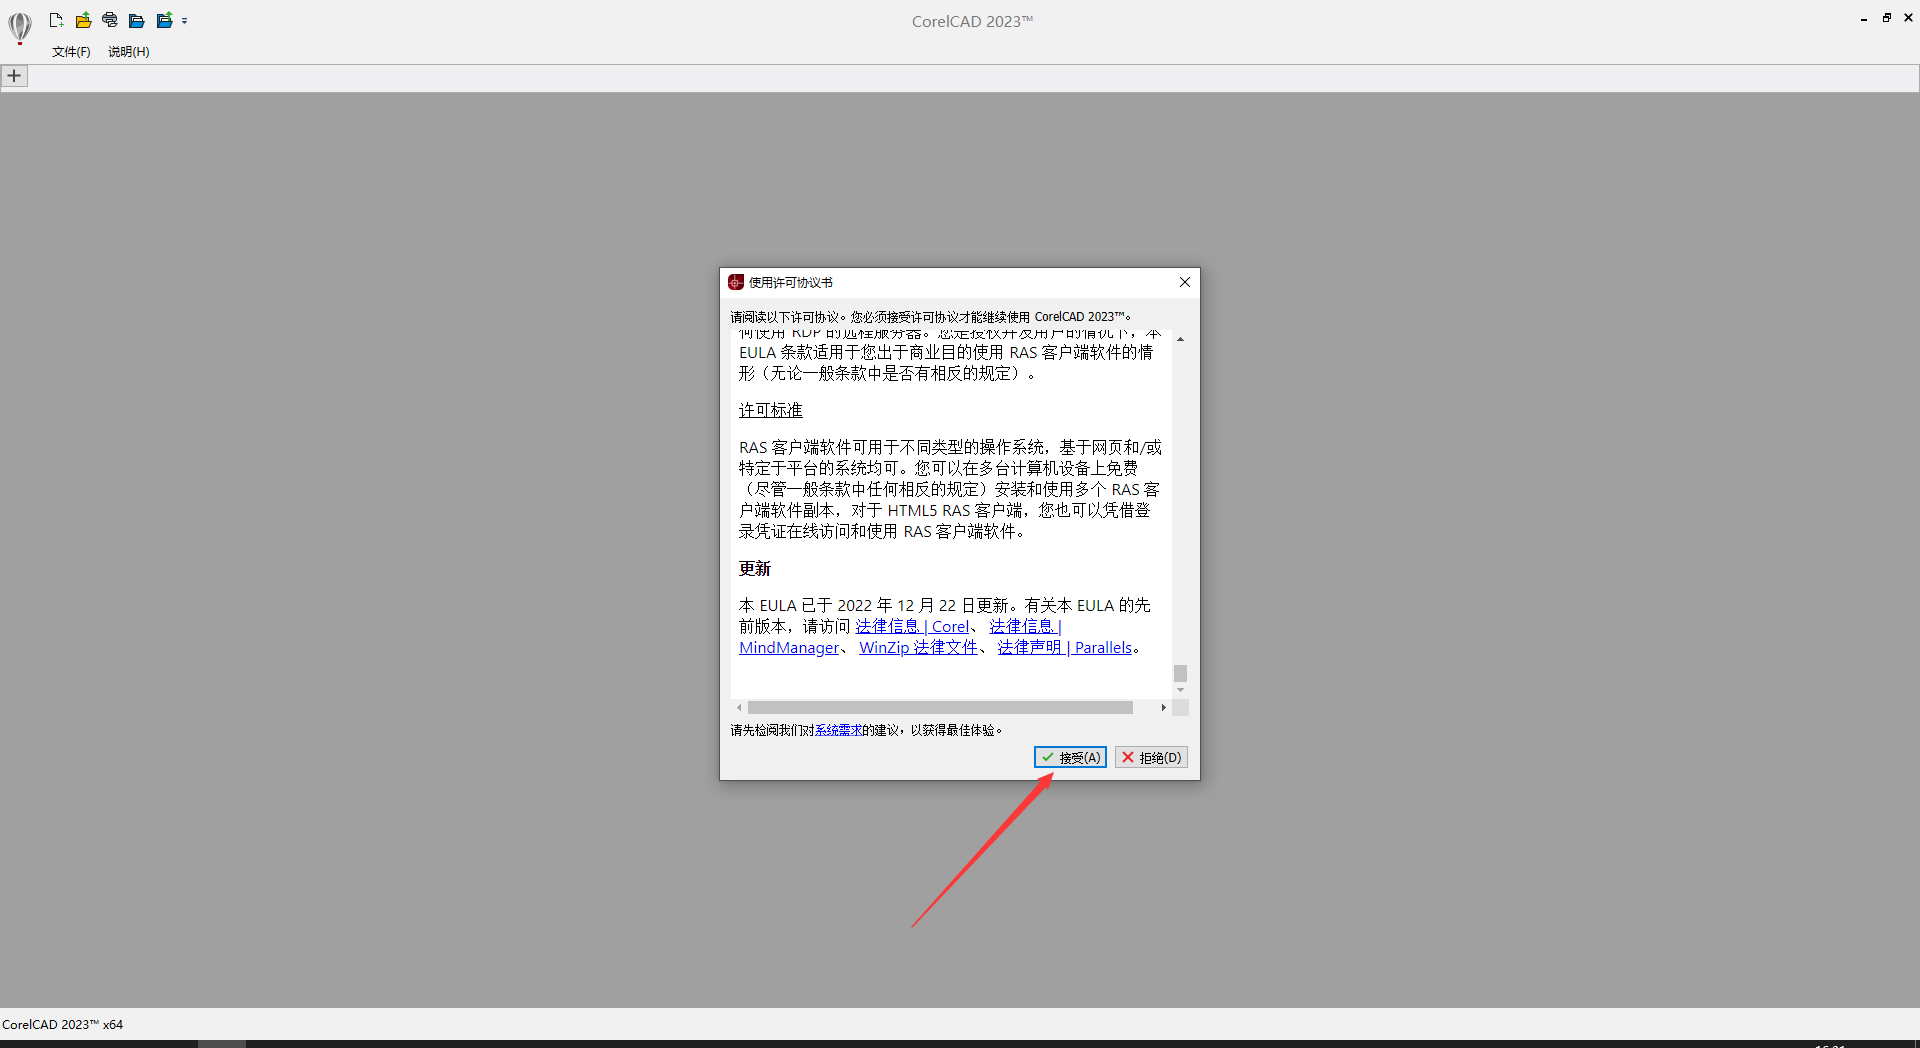This screenshot has height=1048, width=1920.
Task: Close the 使用许可协议书 dialog
Action: [1184, 282]
